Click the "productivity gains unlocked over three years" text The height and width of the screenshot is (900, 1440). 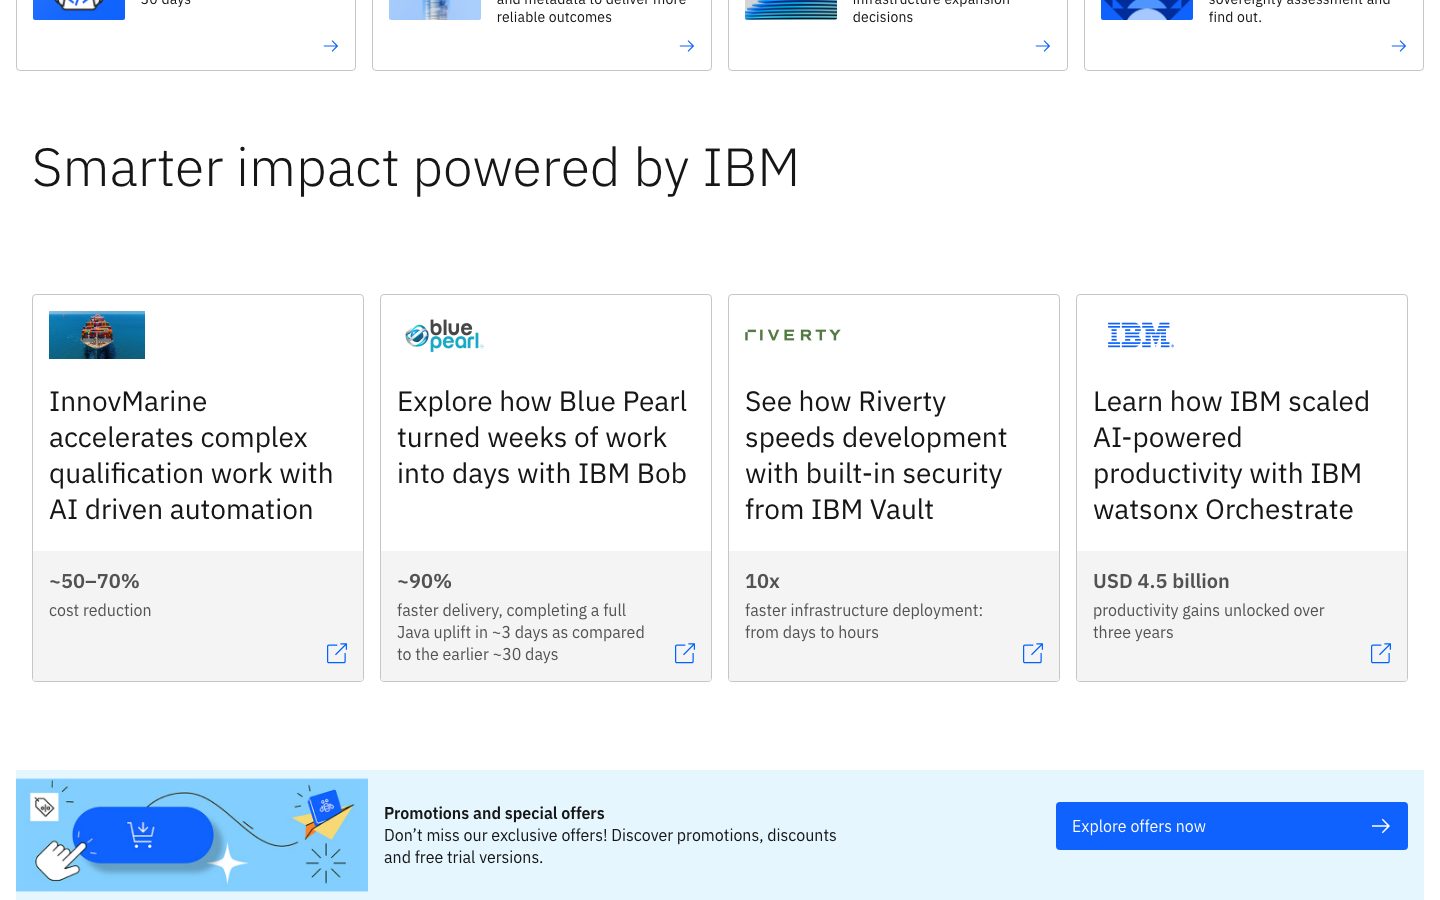[x=1209, y=621]
